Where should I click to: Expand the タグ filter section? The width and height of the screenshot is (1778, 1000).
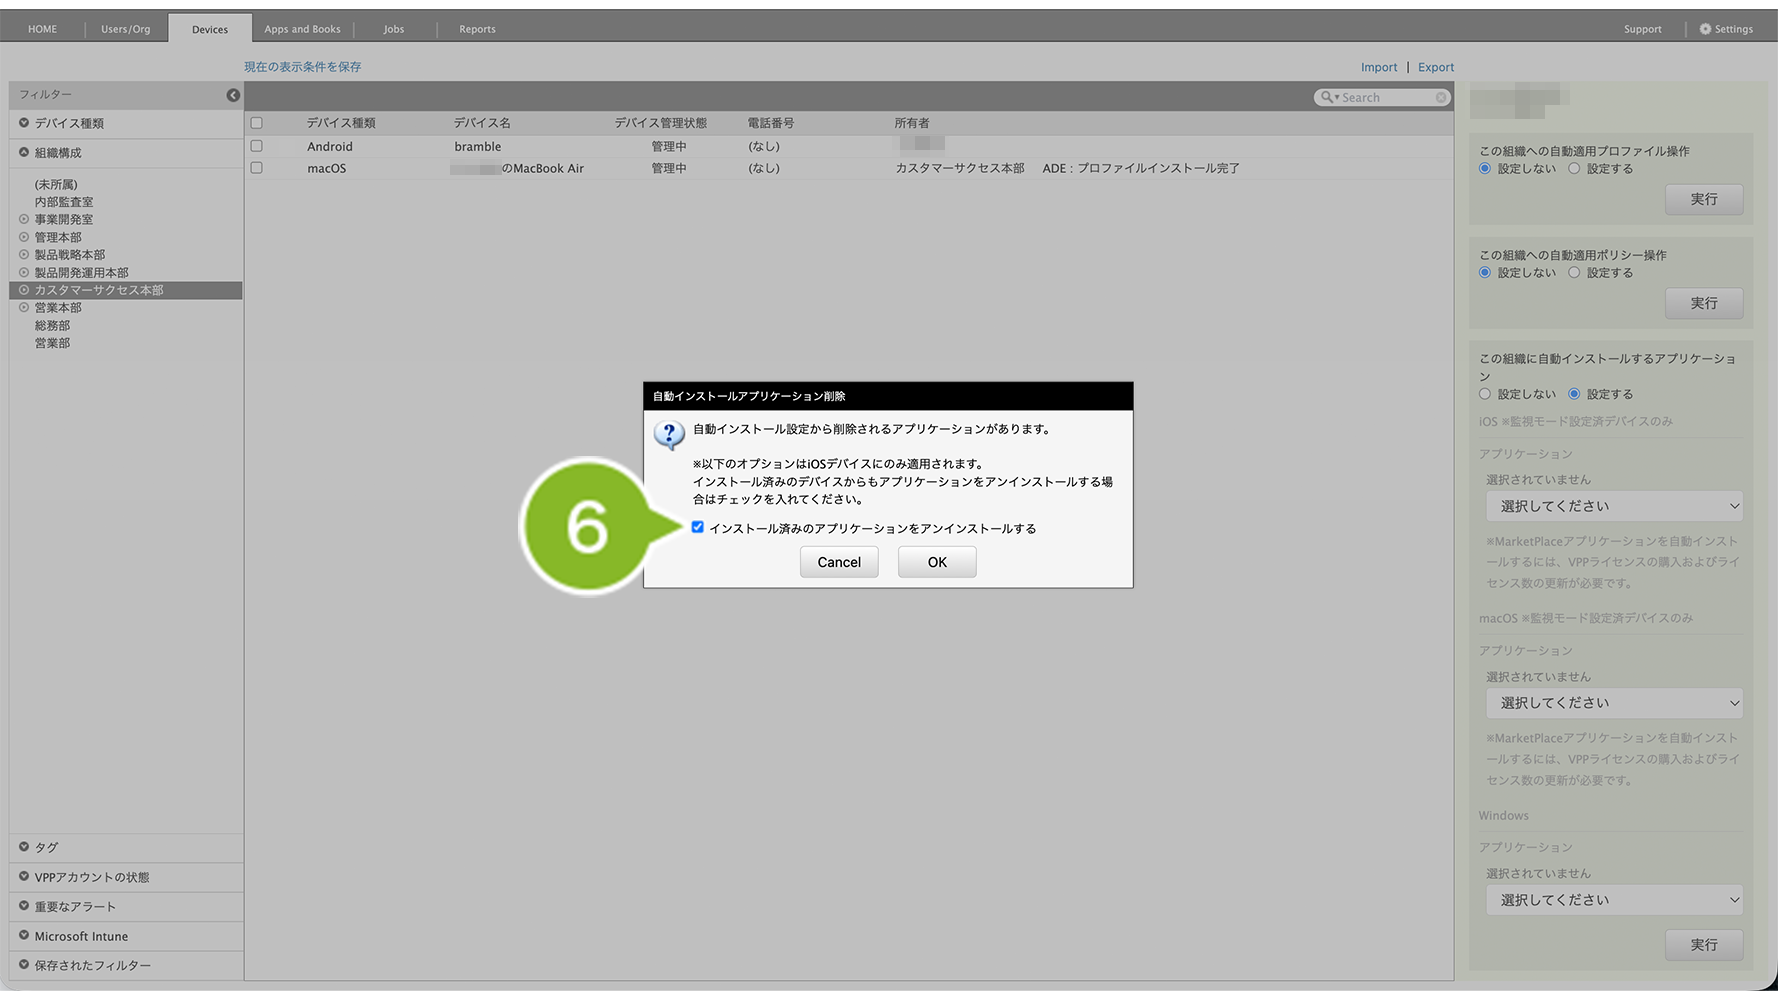click(x=24, y=847)
